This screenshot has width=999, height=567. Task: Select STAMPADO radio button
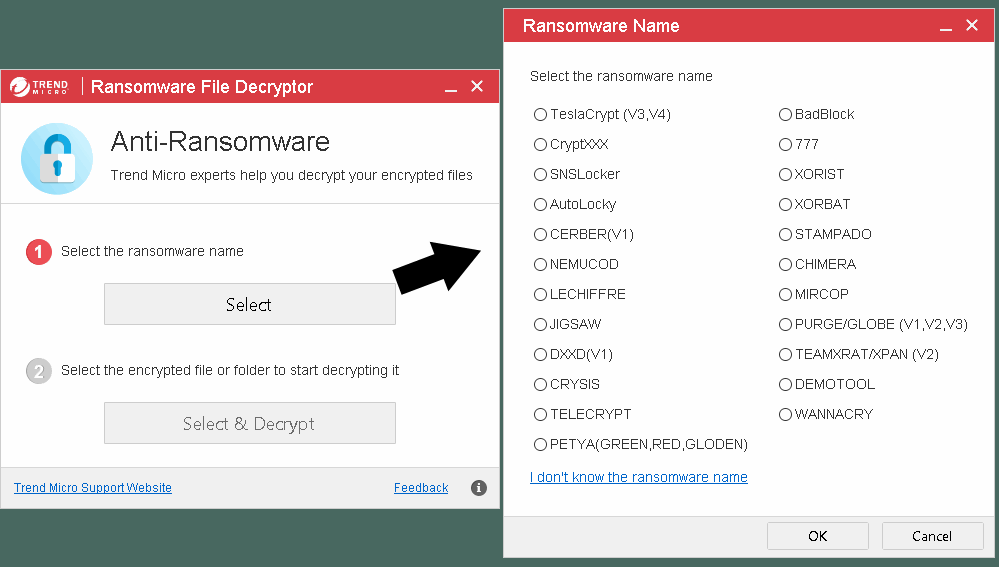click(x=786, y=234)
